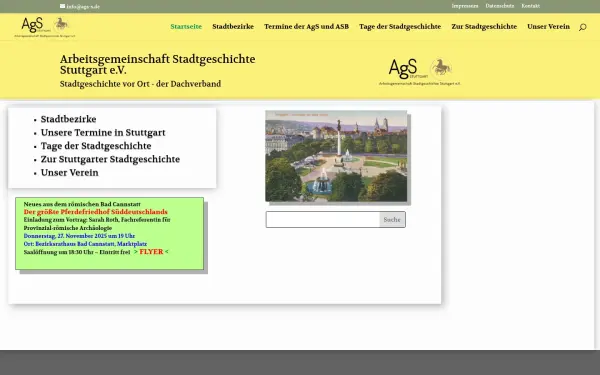Open the Stadtbezirke navigation menu item

(x=233, y=26)
